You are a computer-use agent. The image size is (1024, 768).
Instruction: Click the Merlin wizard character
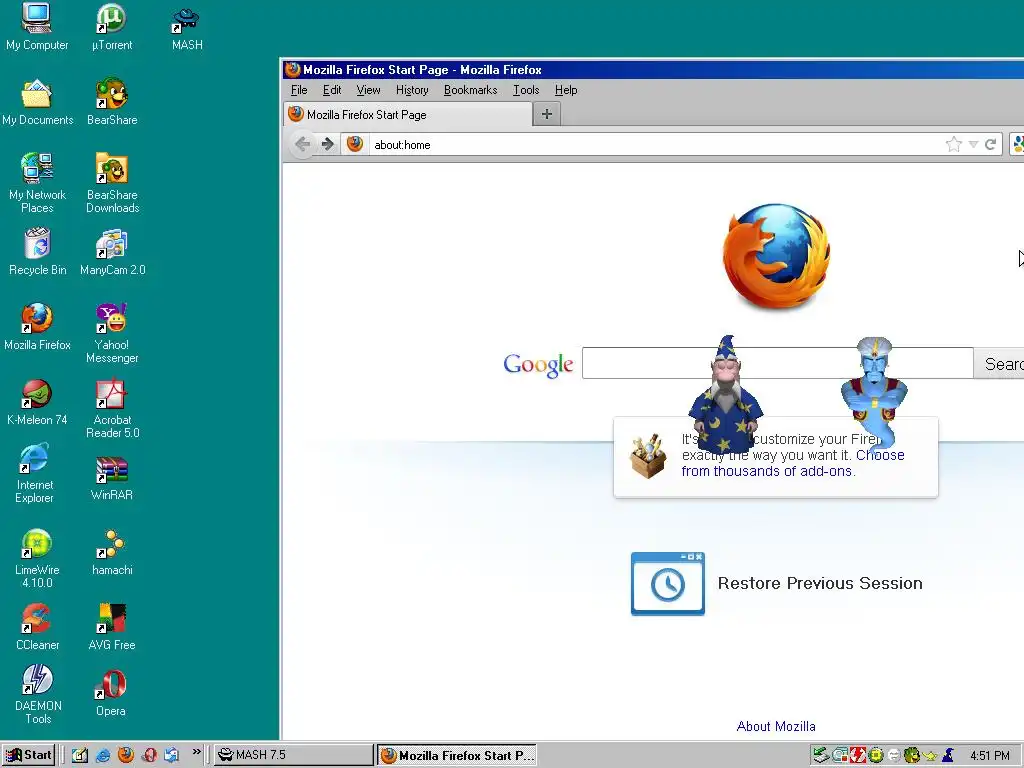click(726, 394)
